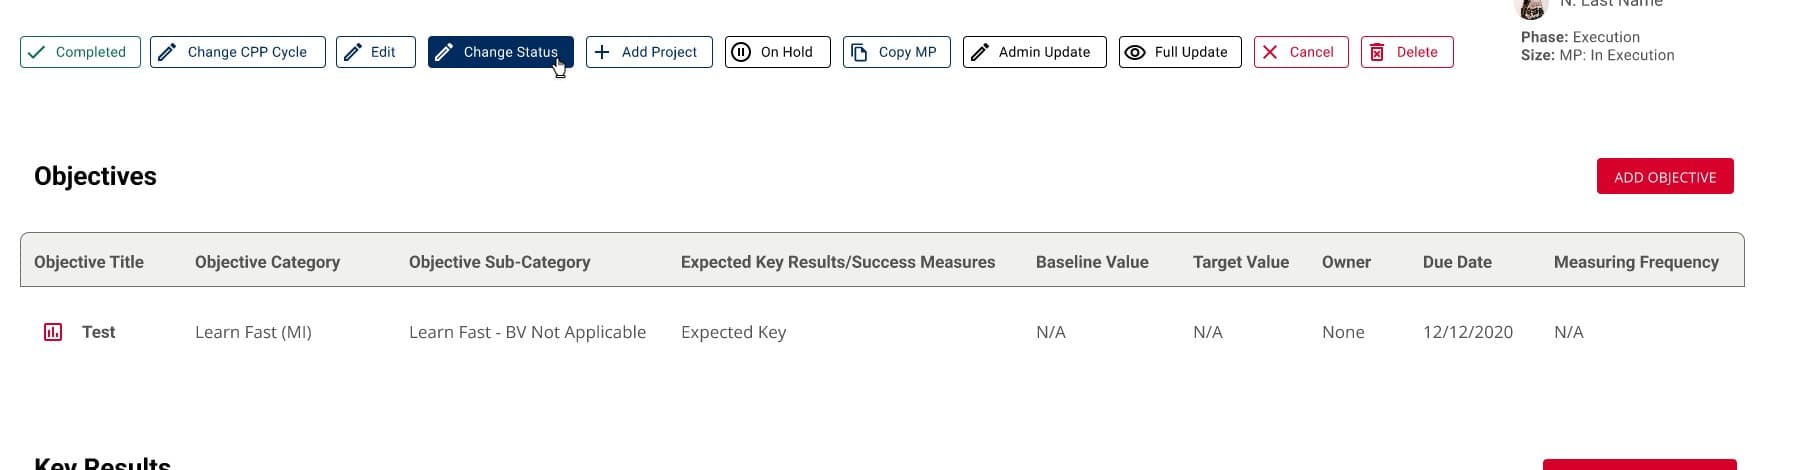Click Change Status button

point(501,52)
